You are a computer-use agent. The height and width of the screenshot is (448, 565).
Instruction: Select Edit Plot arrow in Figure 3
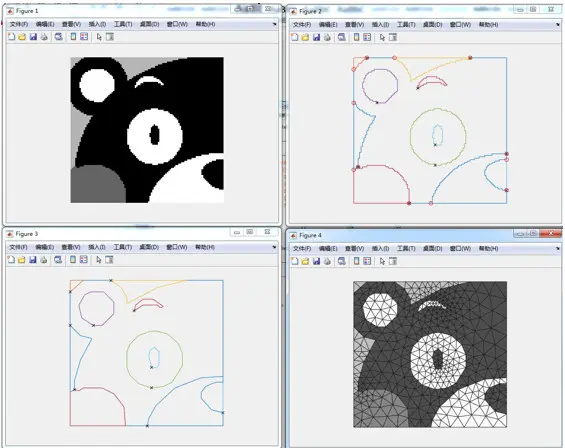pyautogui.click(x=99, y=260)
